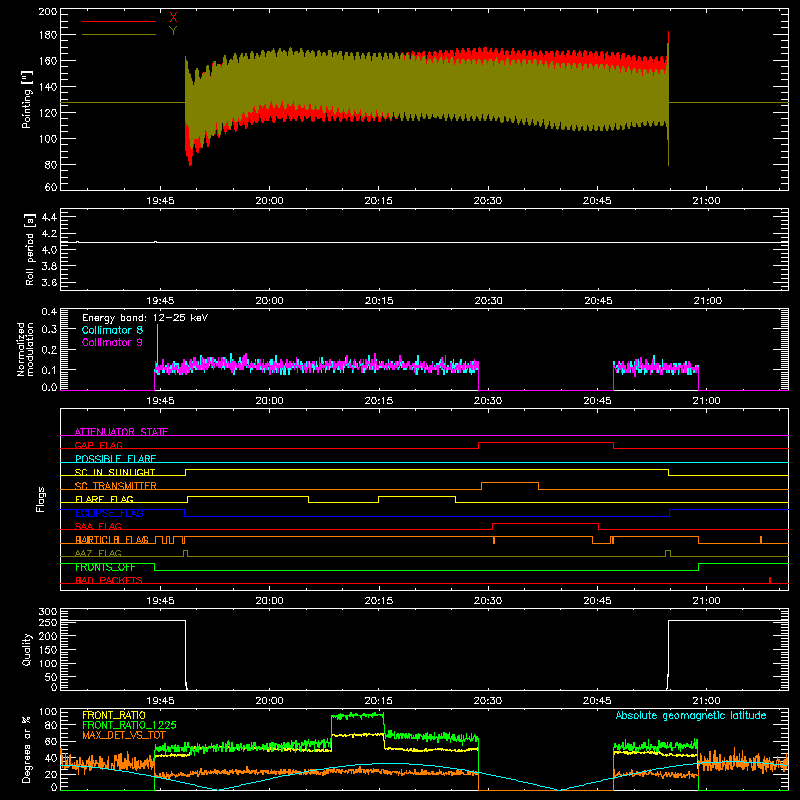Click 20:45 time label under Roll period plot
The width and height of the screenshot is (800, 800).
click(597, 301)
